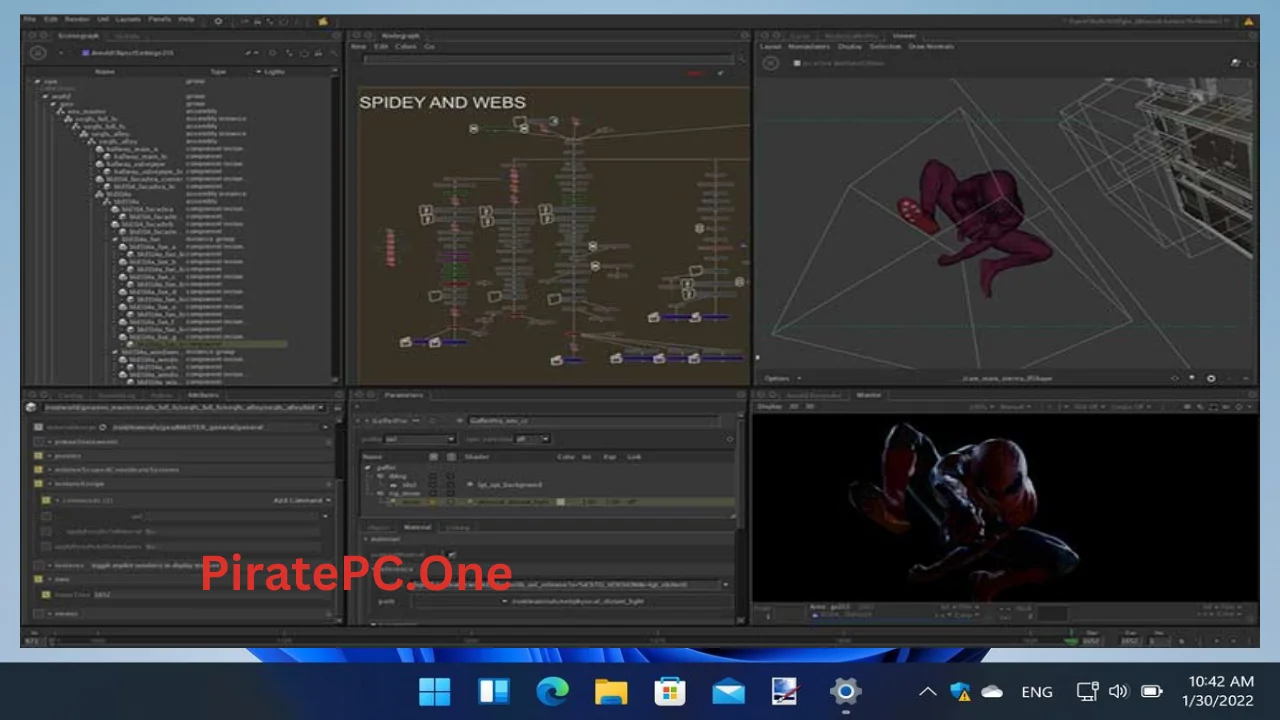This screenshot has height=720, width=1280.
Task: Switch to the Parameters tab
Action: pos(403,395)
